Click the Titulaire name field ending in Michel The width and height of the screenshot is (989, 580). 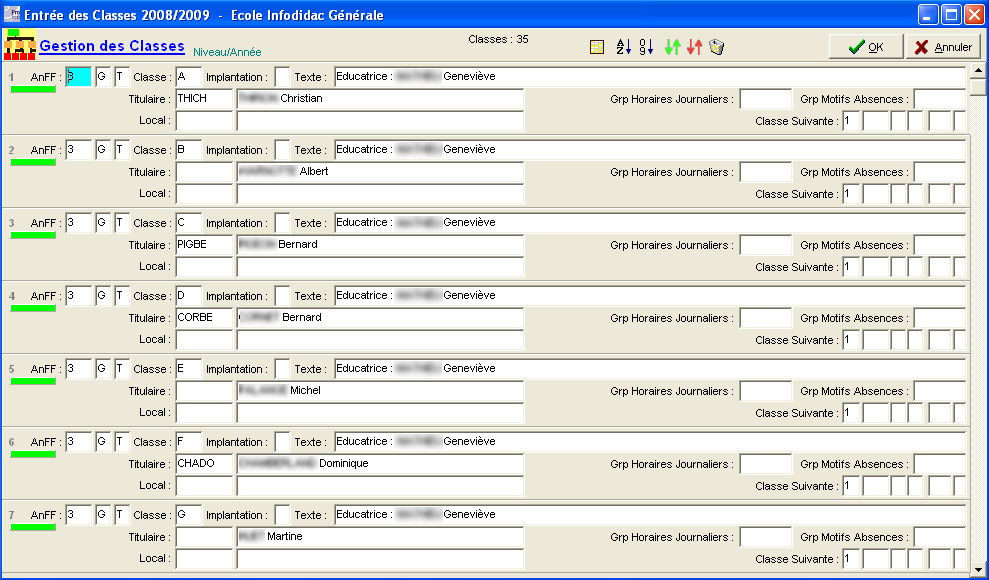click(x=380, y=392)
